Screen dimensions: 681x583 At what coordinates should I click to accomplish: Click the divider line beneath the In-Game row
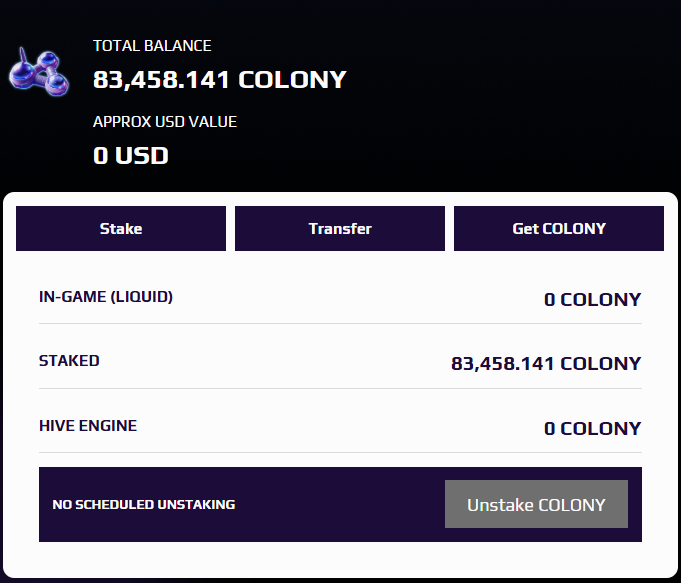point(340,324)
